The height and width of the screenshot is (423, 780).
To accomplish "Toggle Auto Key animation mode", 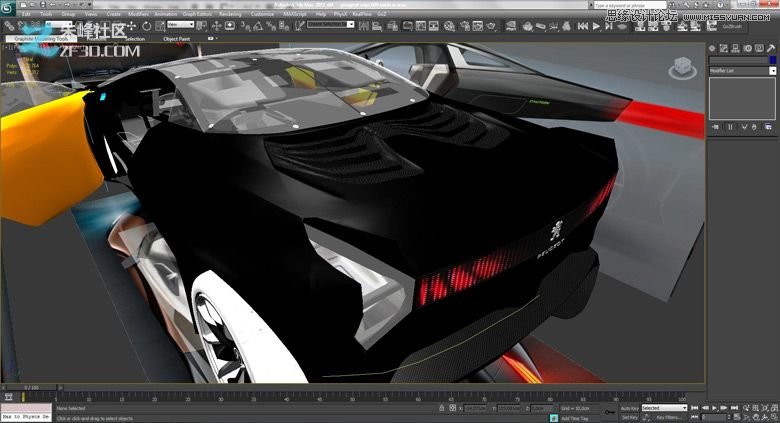I will point(629,408).
